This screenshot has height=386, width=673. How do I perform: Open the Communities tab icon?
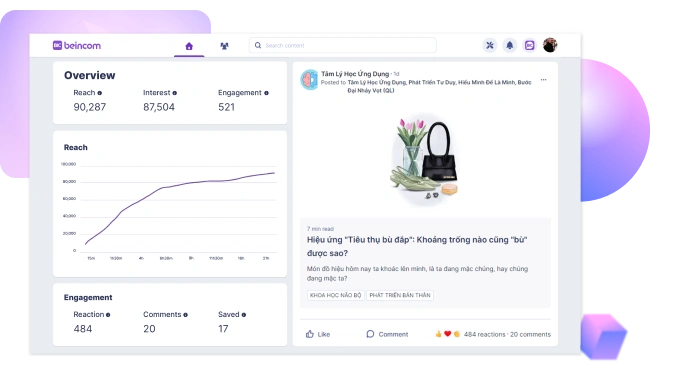[224, 46]
